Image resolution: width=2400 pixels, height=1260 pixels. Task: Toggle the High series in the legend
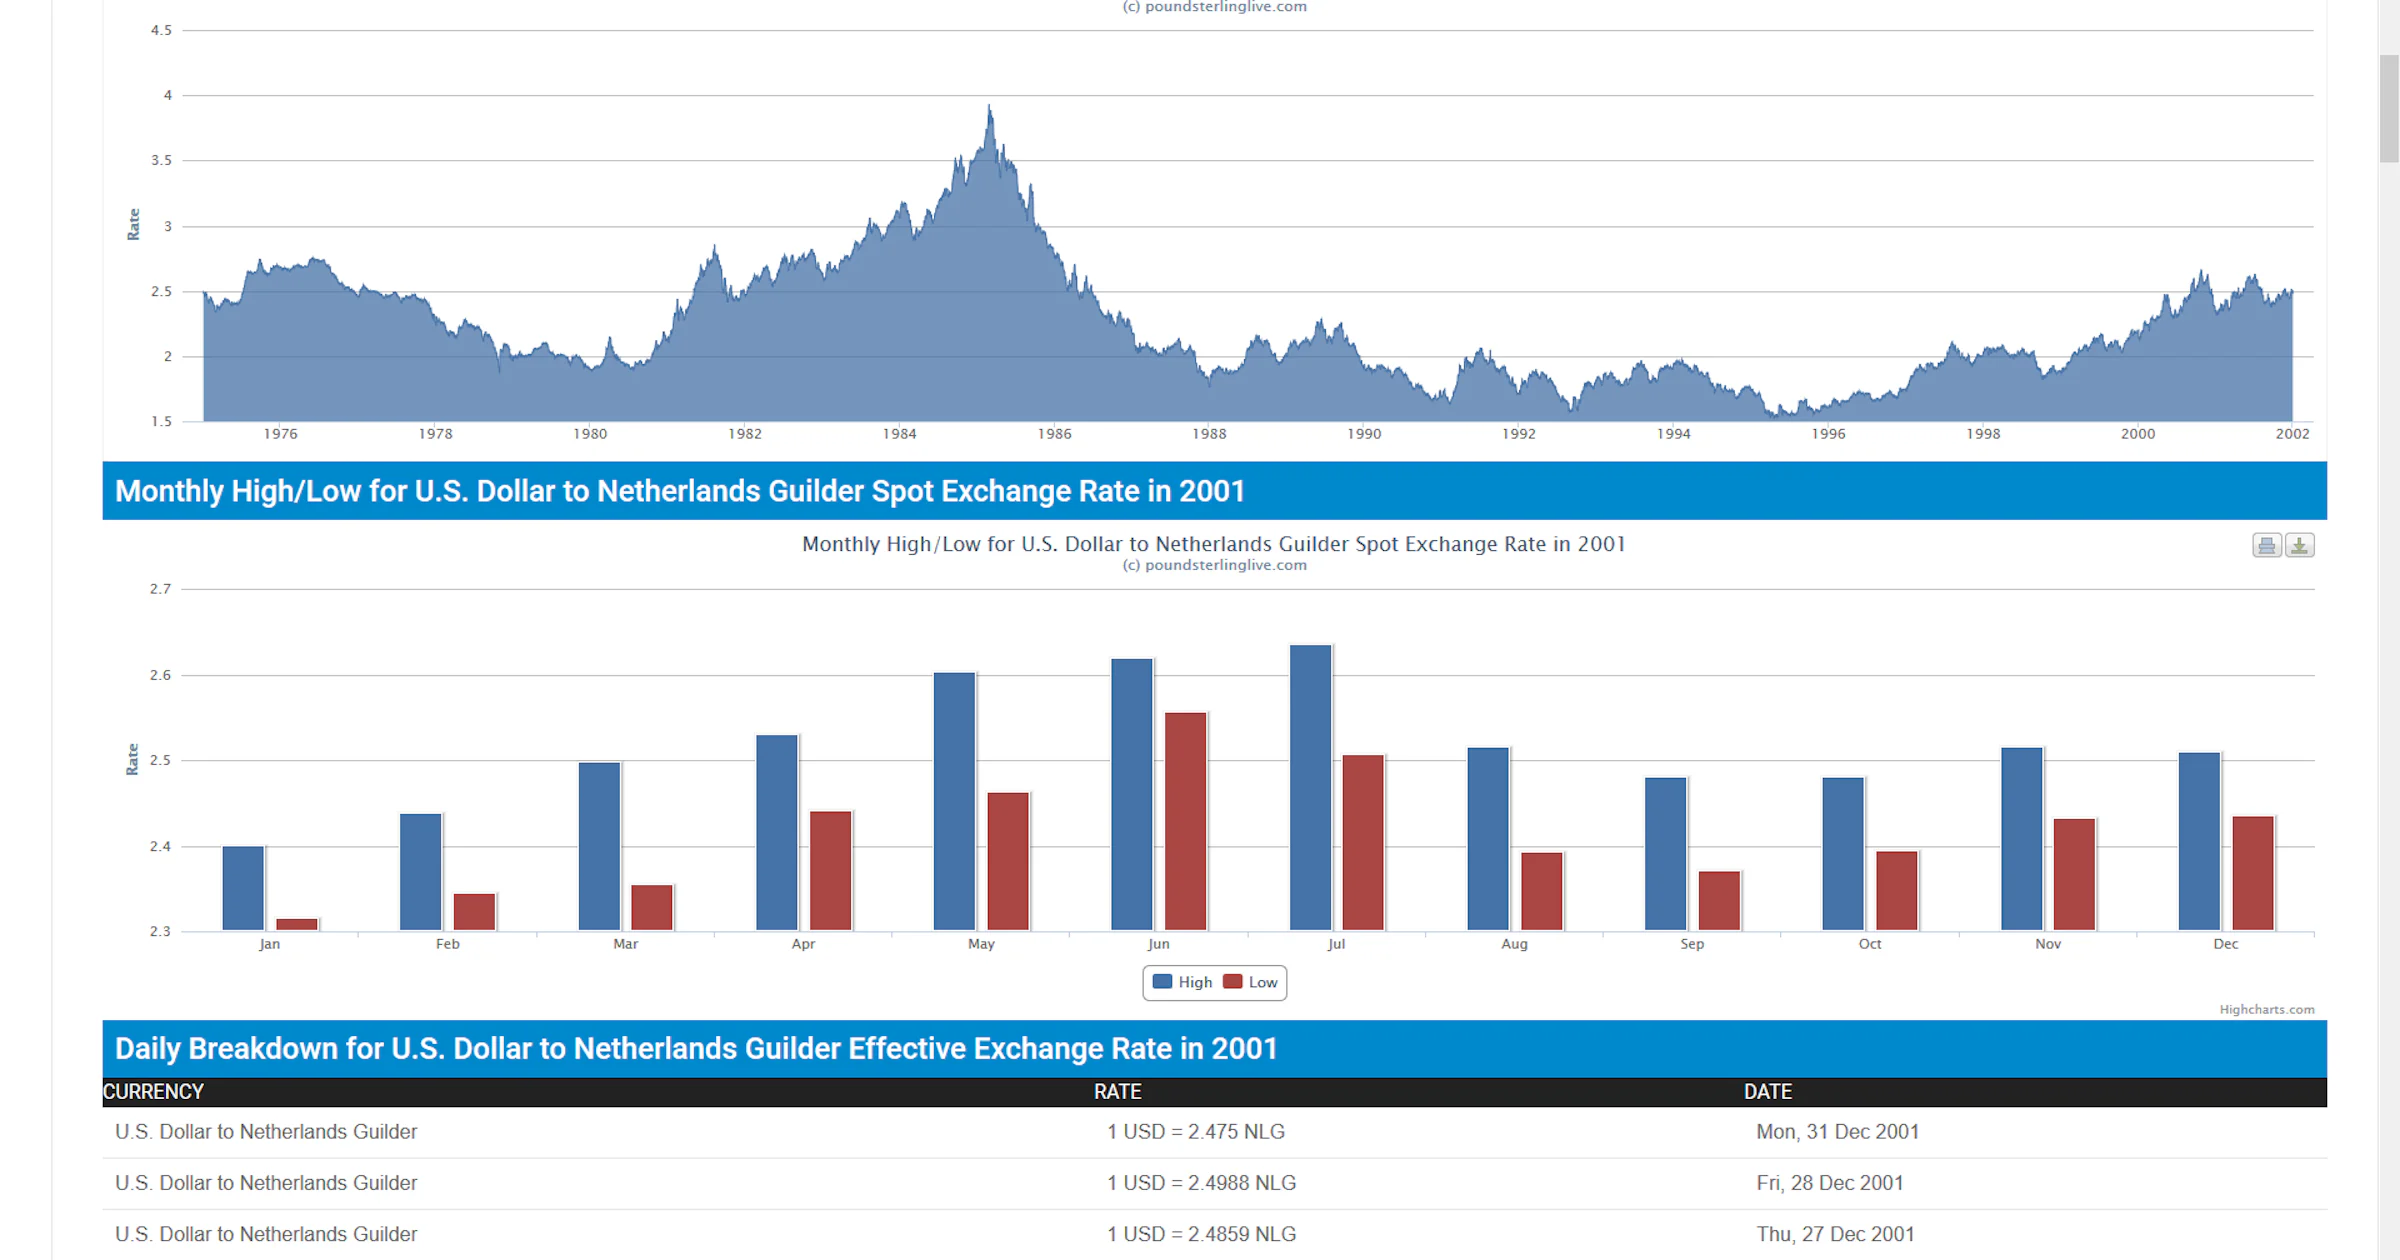click(1183, 982)
